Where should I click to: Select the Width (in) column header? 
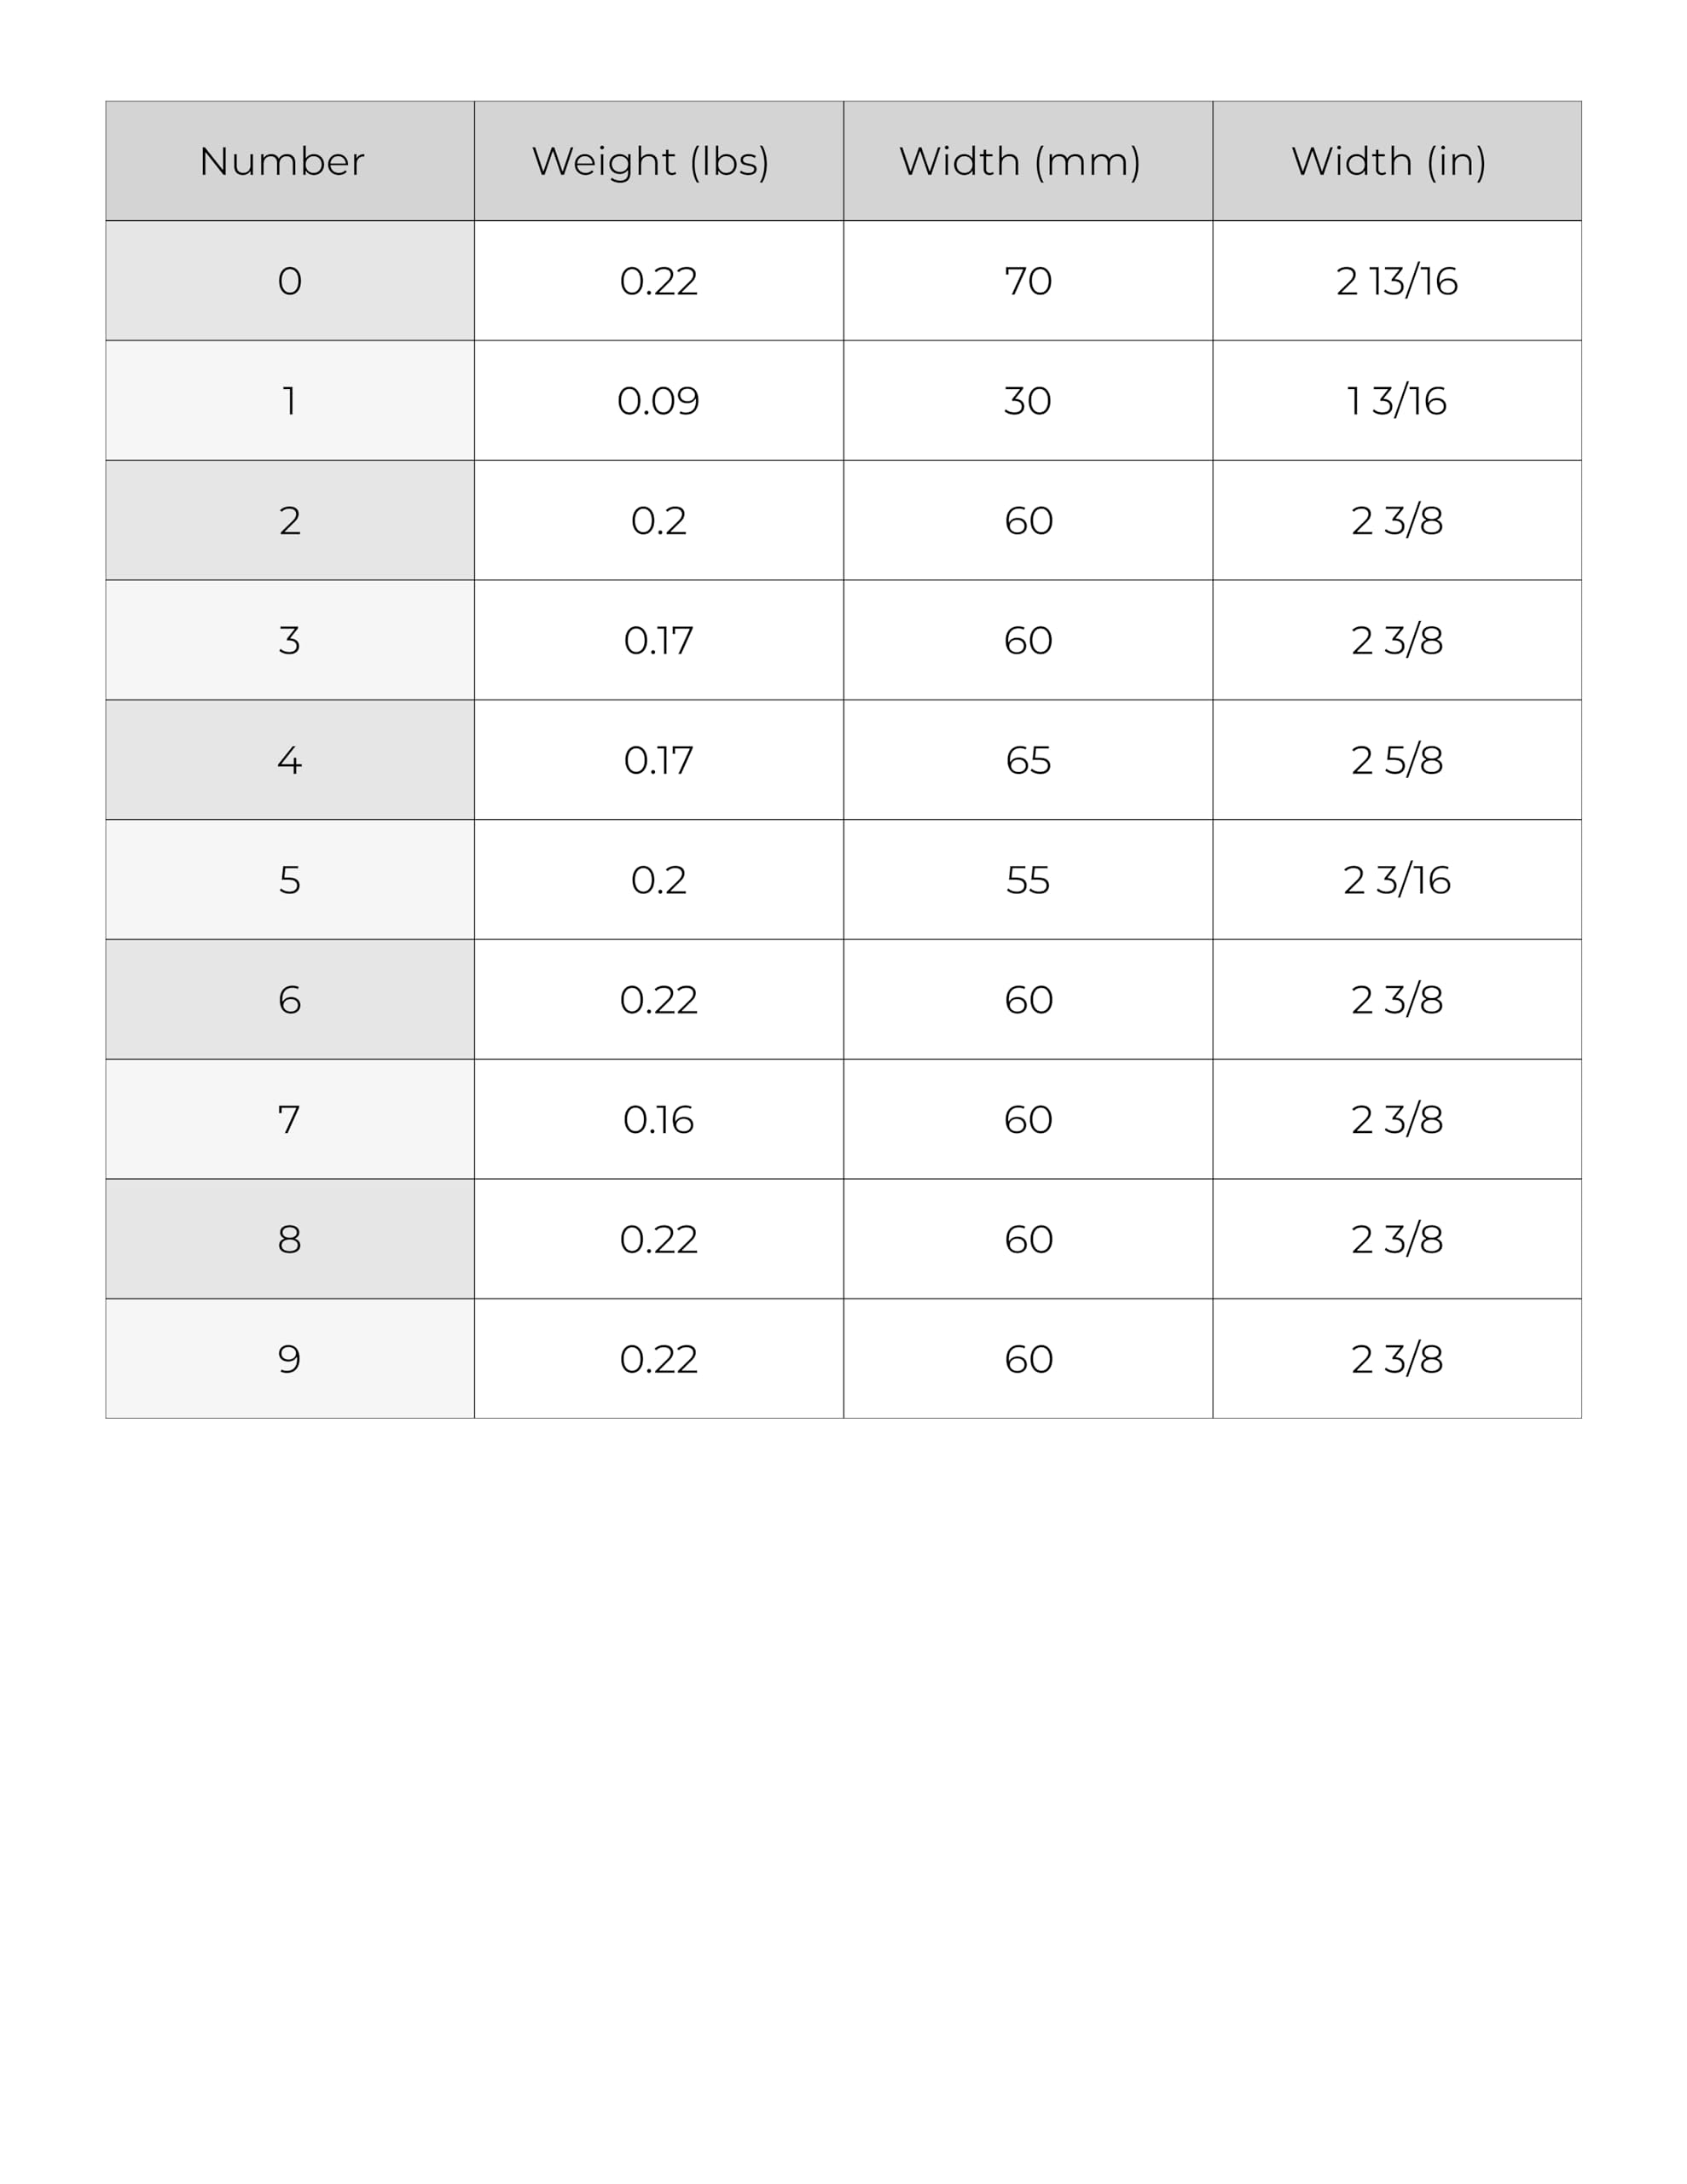(1396, 161)
